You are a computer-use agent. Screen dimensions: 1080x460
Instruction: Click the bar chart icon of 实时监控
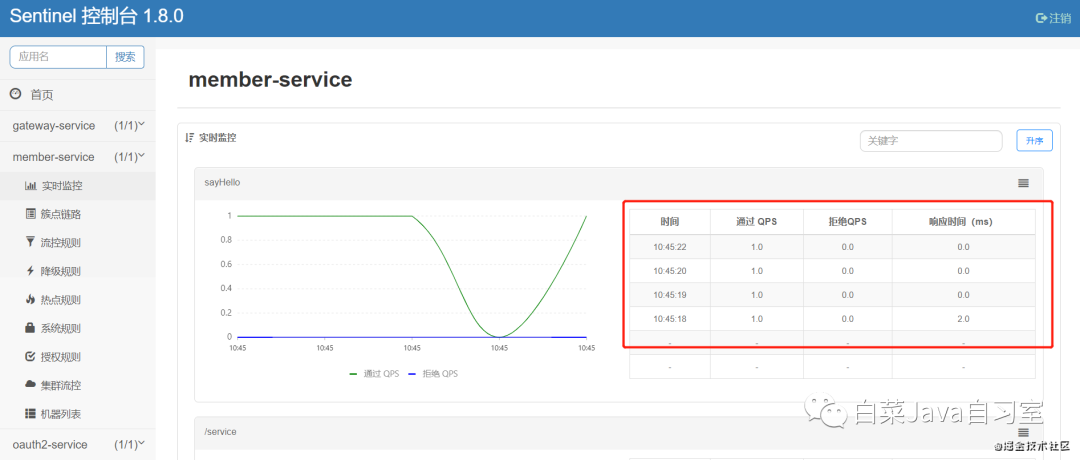pos(30,186)
